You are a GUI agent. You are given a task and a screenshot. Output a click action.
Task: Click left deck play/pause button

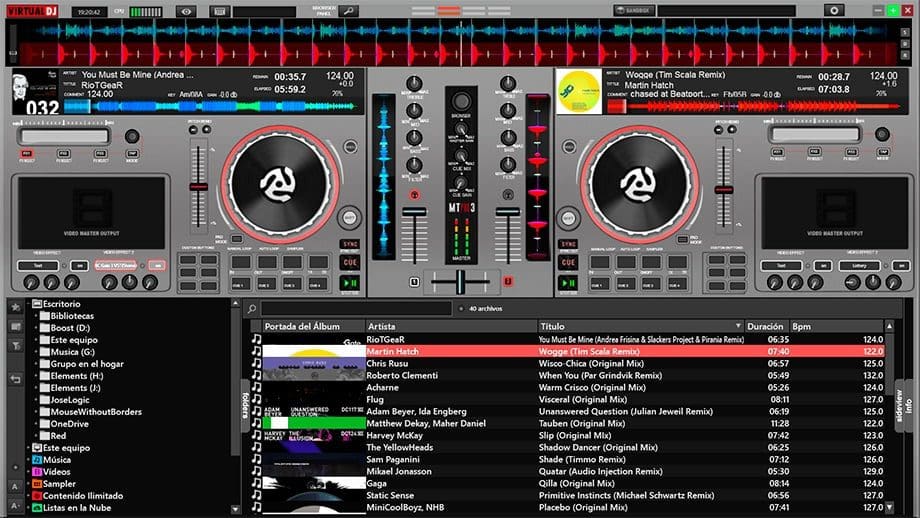(x=350, y=283)
